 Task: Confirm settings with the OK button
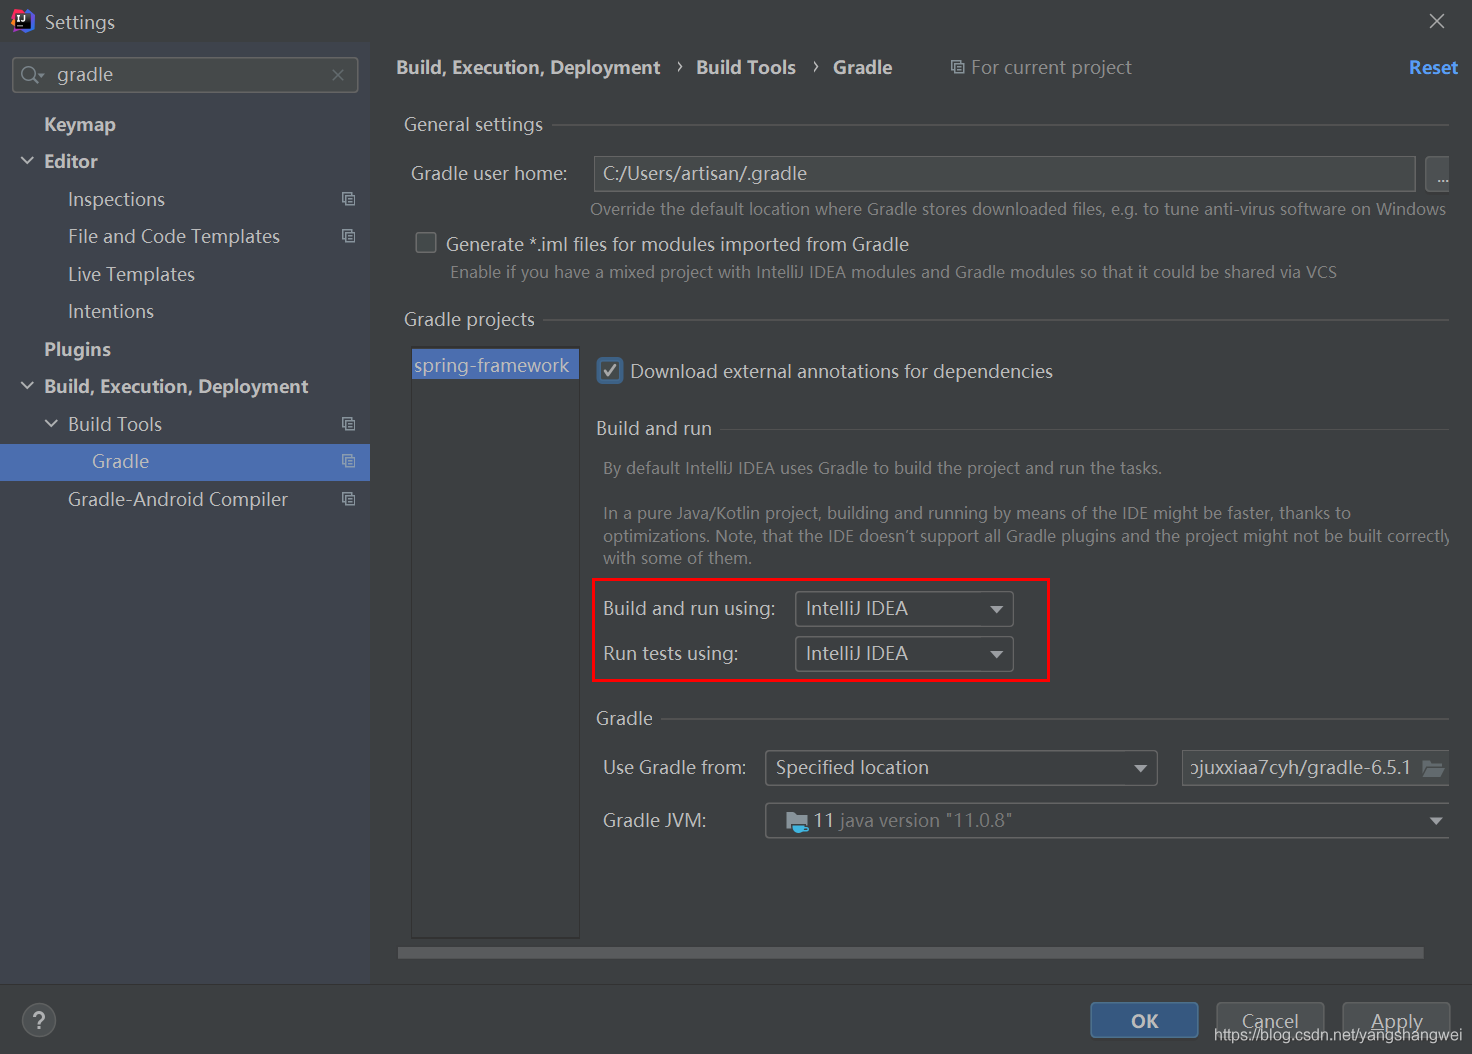(x=1144, y=1020)
